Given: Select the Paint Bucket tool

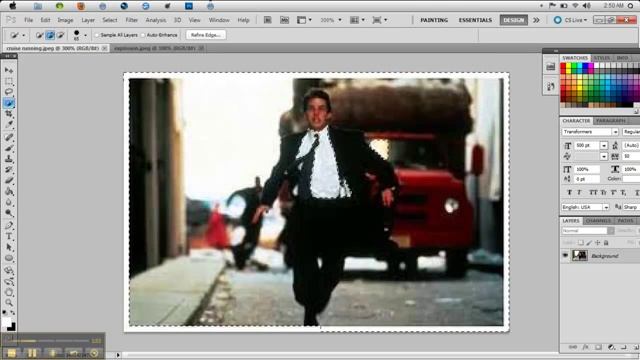Looking at the screenshot, I should point(9,191).
